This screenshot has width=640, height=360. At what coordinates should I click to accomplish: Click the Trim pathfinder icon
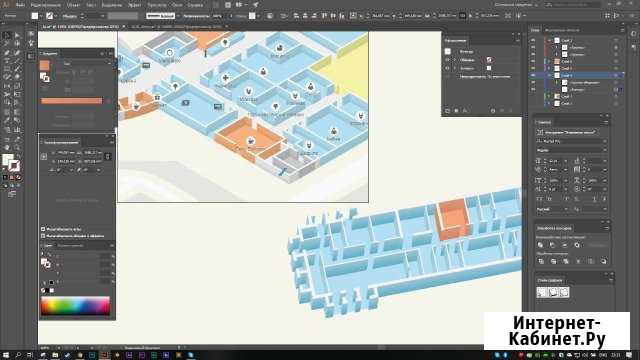click(x=553, y=261)
